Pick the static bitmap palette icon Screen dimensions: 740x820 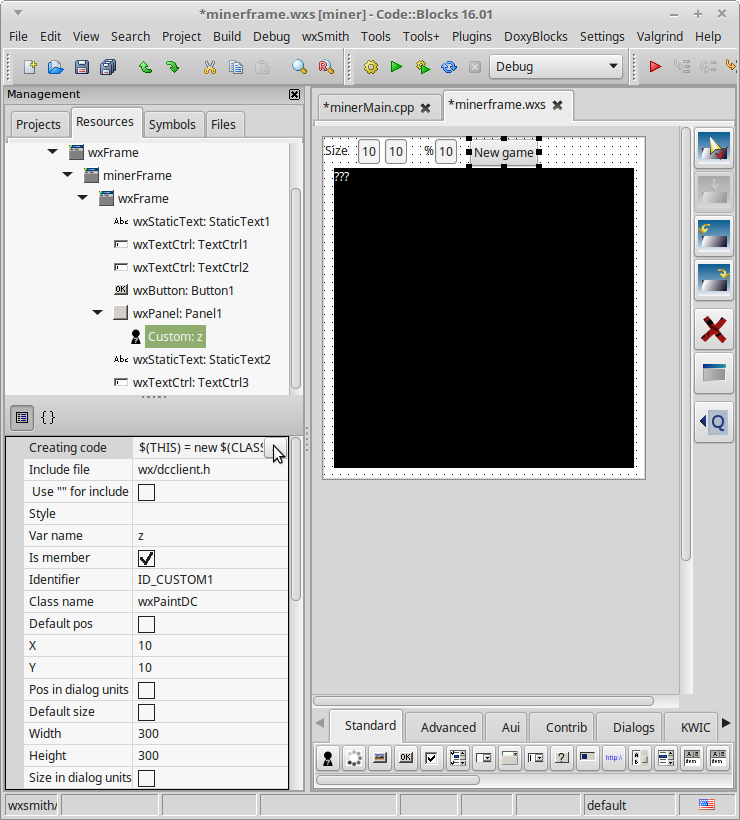[x=380, y=758]
